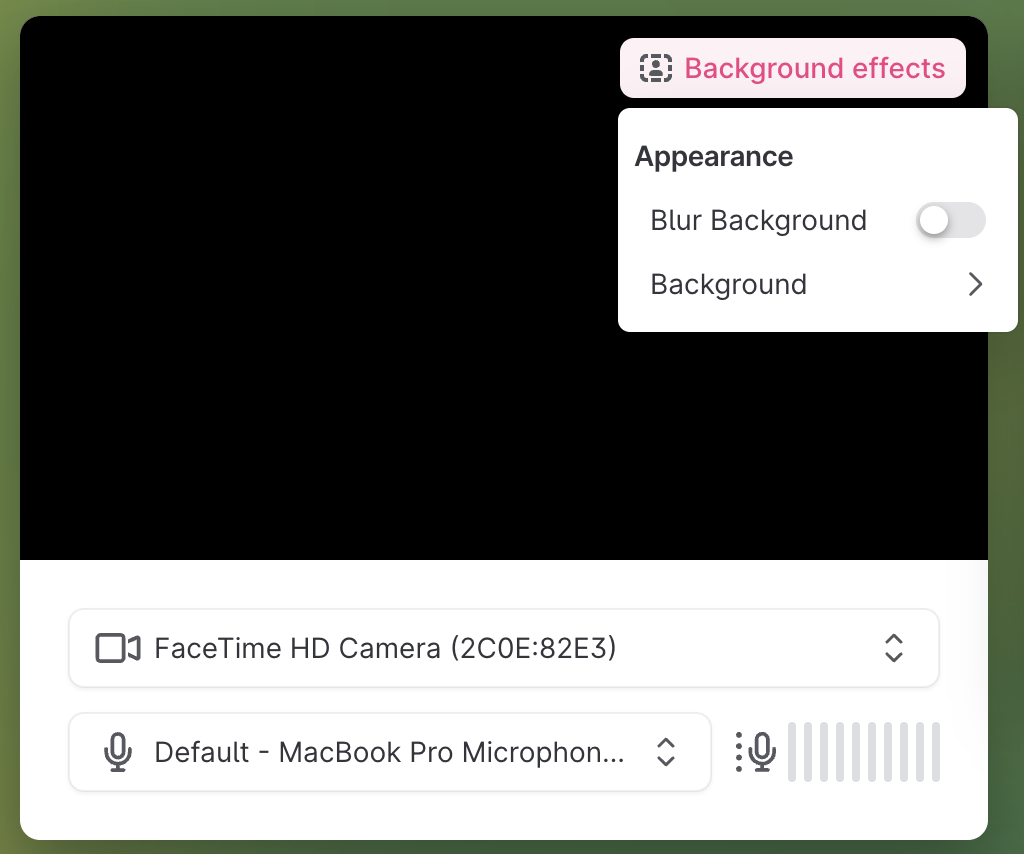Image resolution: width=1024 pixels, height=854 pixels.
Task: Click the audio input level meter
Action: click(864, 752)
